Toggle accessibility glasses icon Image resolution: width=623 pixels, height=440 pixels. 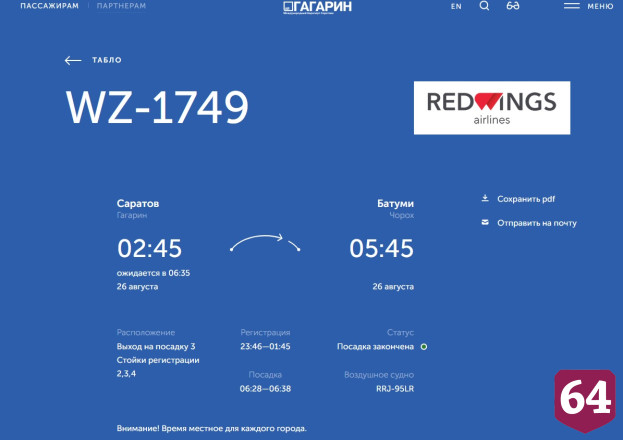coord(513,6)
